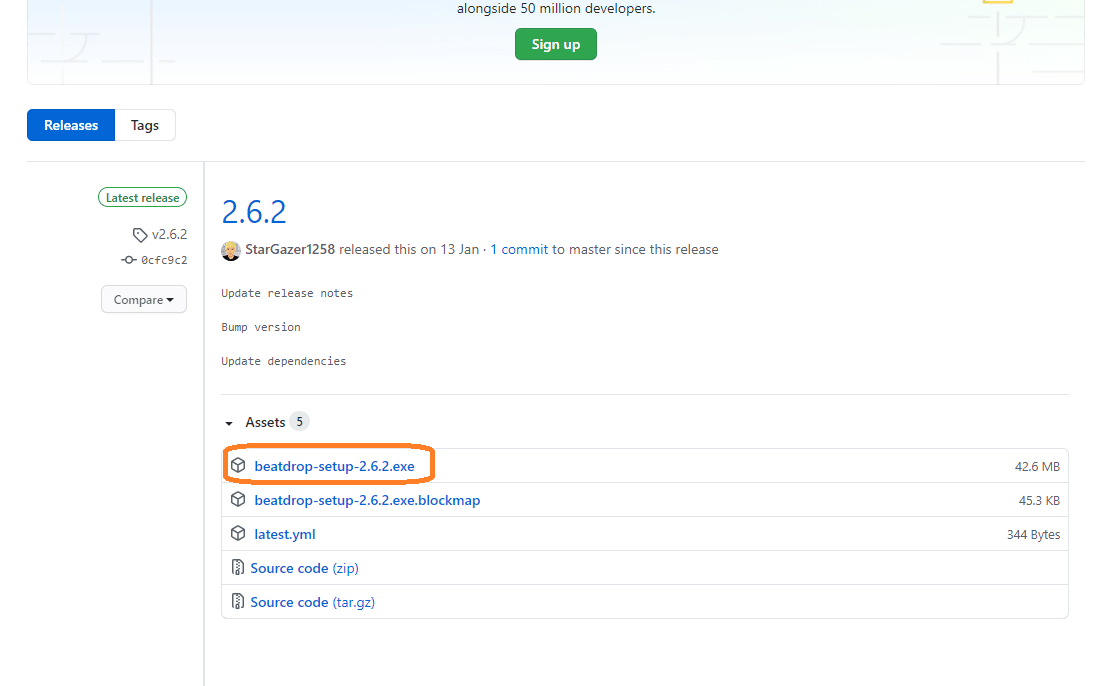Viewport: 1112px width, 686px height.
Task: Open the 1 commit link
Action: coord(519,249)
